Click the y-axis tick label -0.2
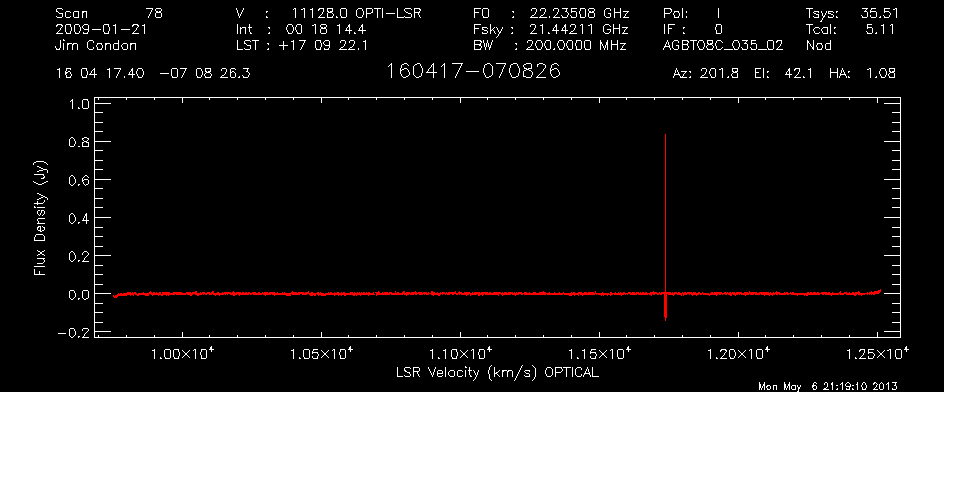The image size is (962, 490). click(x=72, y=332)
